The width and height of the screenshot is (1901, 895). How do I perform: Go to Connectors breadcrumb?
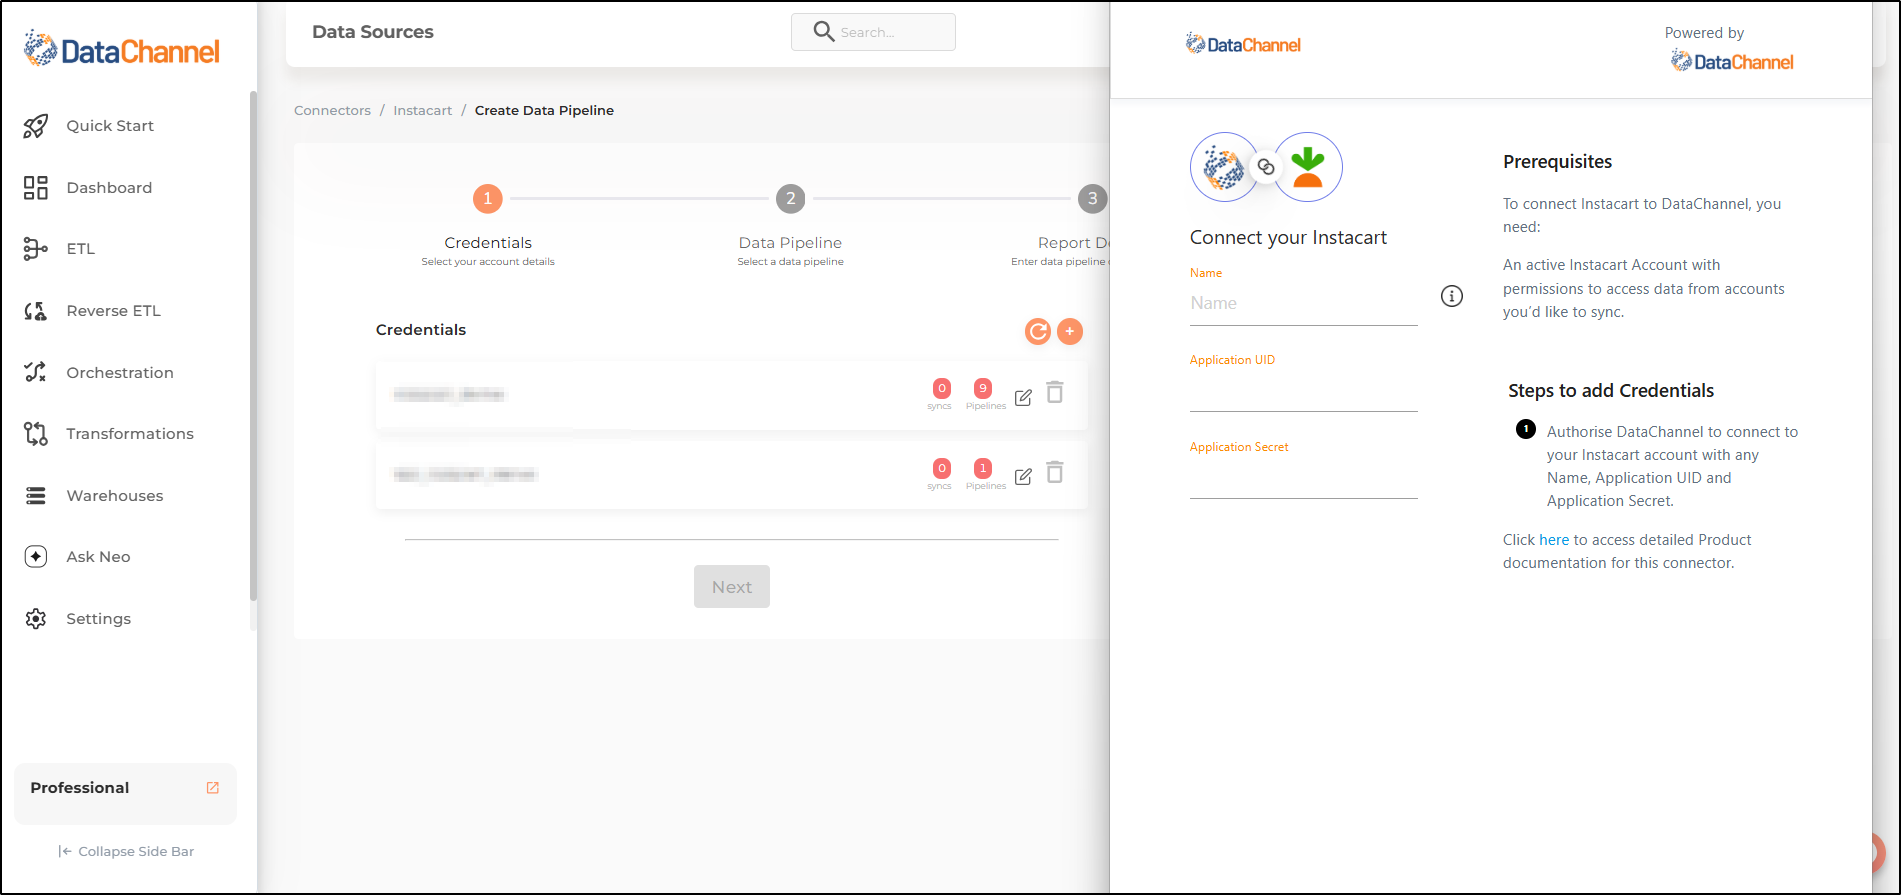332,111
